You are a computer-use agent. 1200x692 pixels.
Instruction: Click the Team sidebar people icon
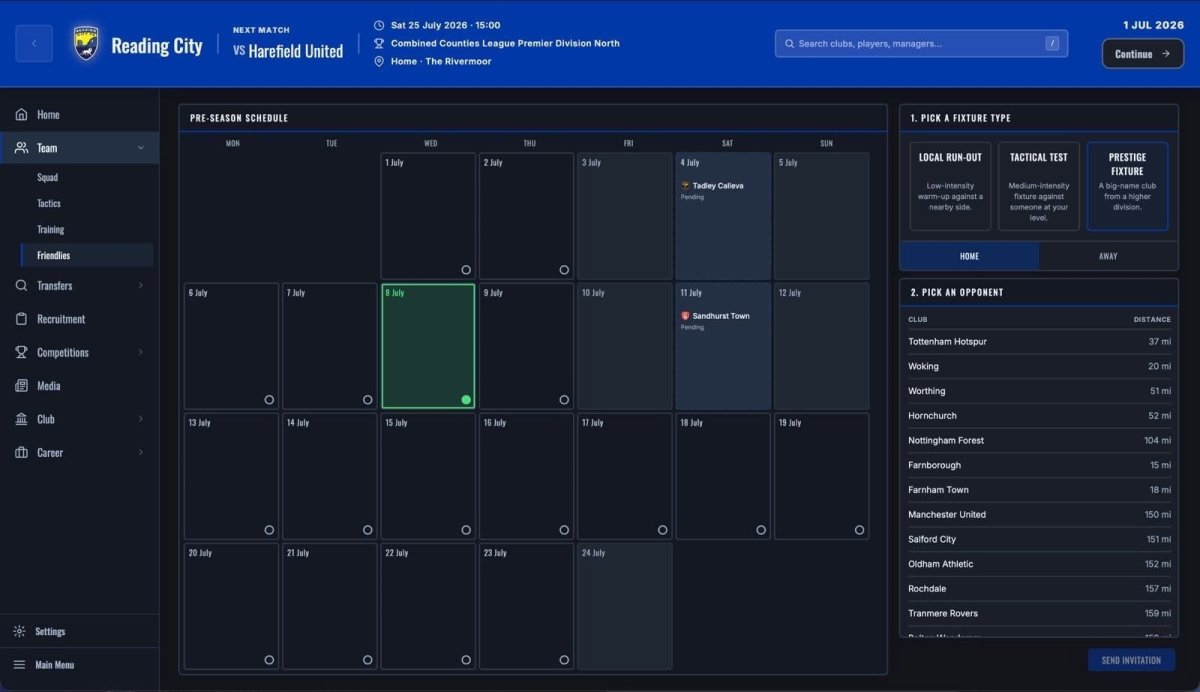pyautogui.click(x=21, y=148)
